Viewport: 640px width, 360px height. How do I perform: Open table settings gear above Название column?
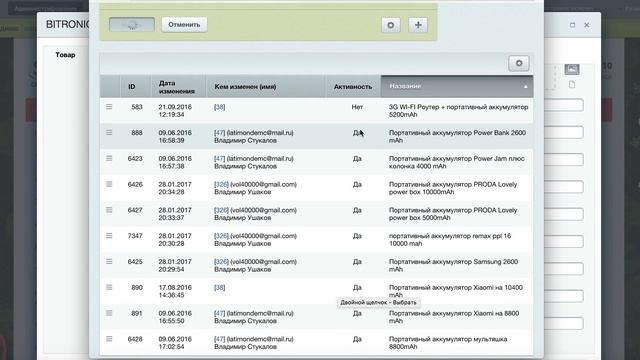pyautogui.click(x=519, y=63)
